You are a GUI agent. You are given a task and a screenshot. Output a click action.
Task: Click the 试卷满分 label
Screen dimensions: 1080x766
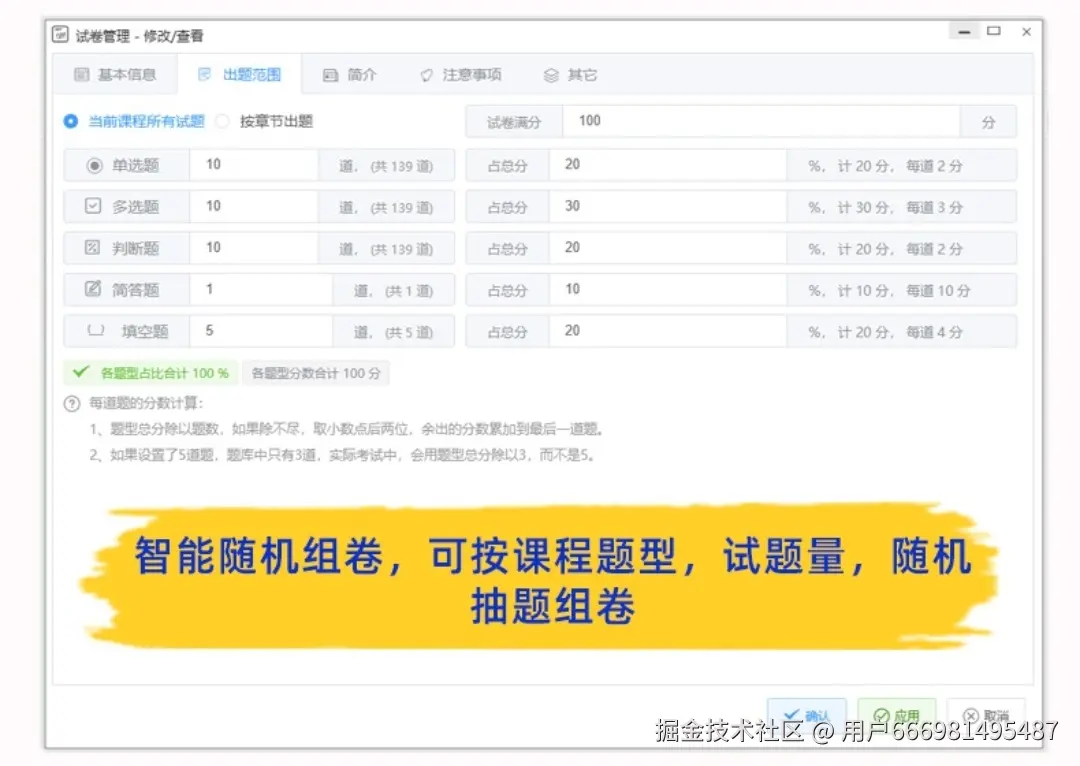coord(514,122)
